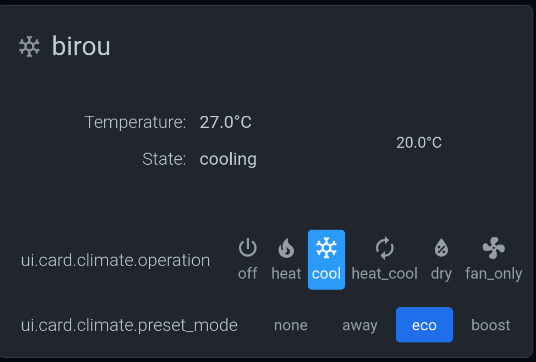Click the snowflake icon beside birou
Image resolution: width=536 pixels, height=362 pixels.
[x=29, y=46]
